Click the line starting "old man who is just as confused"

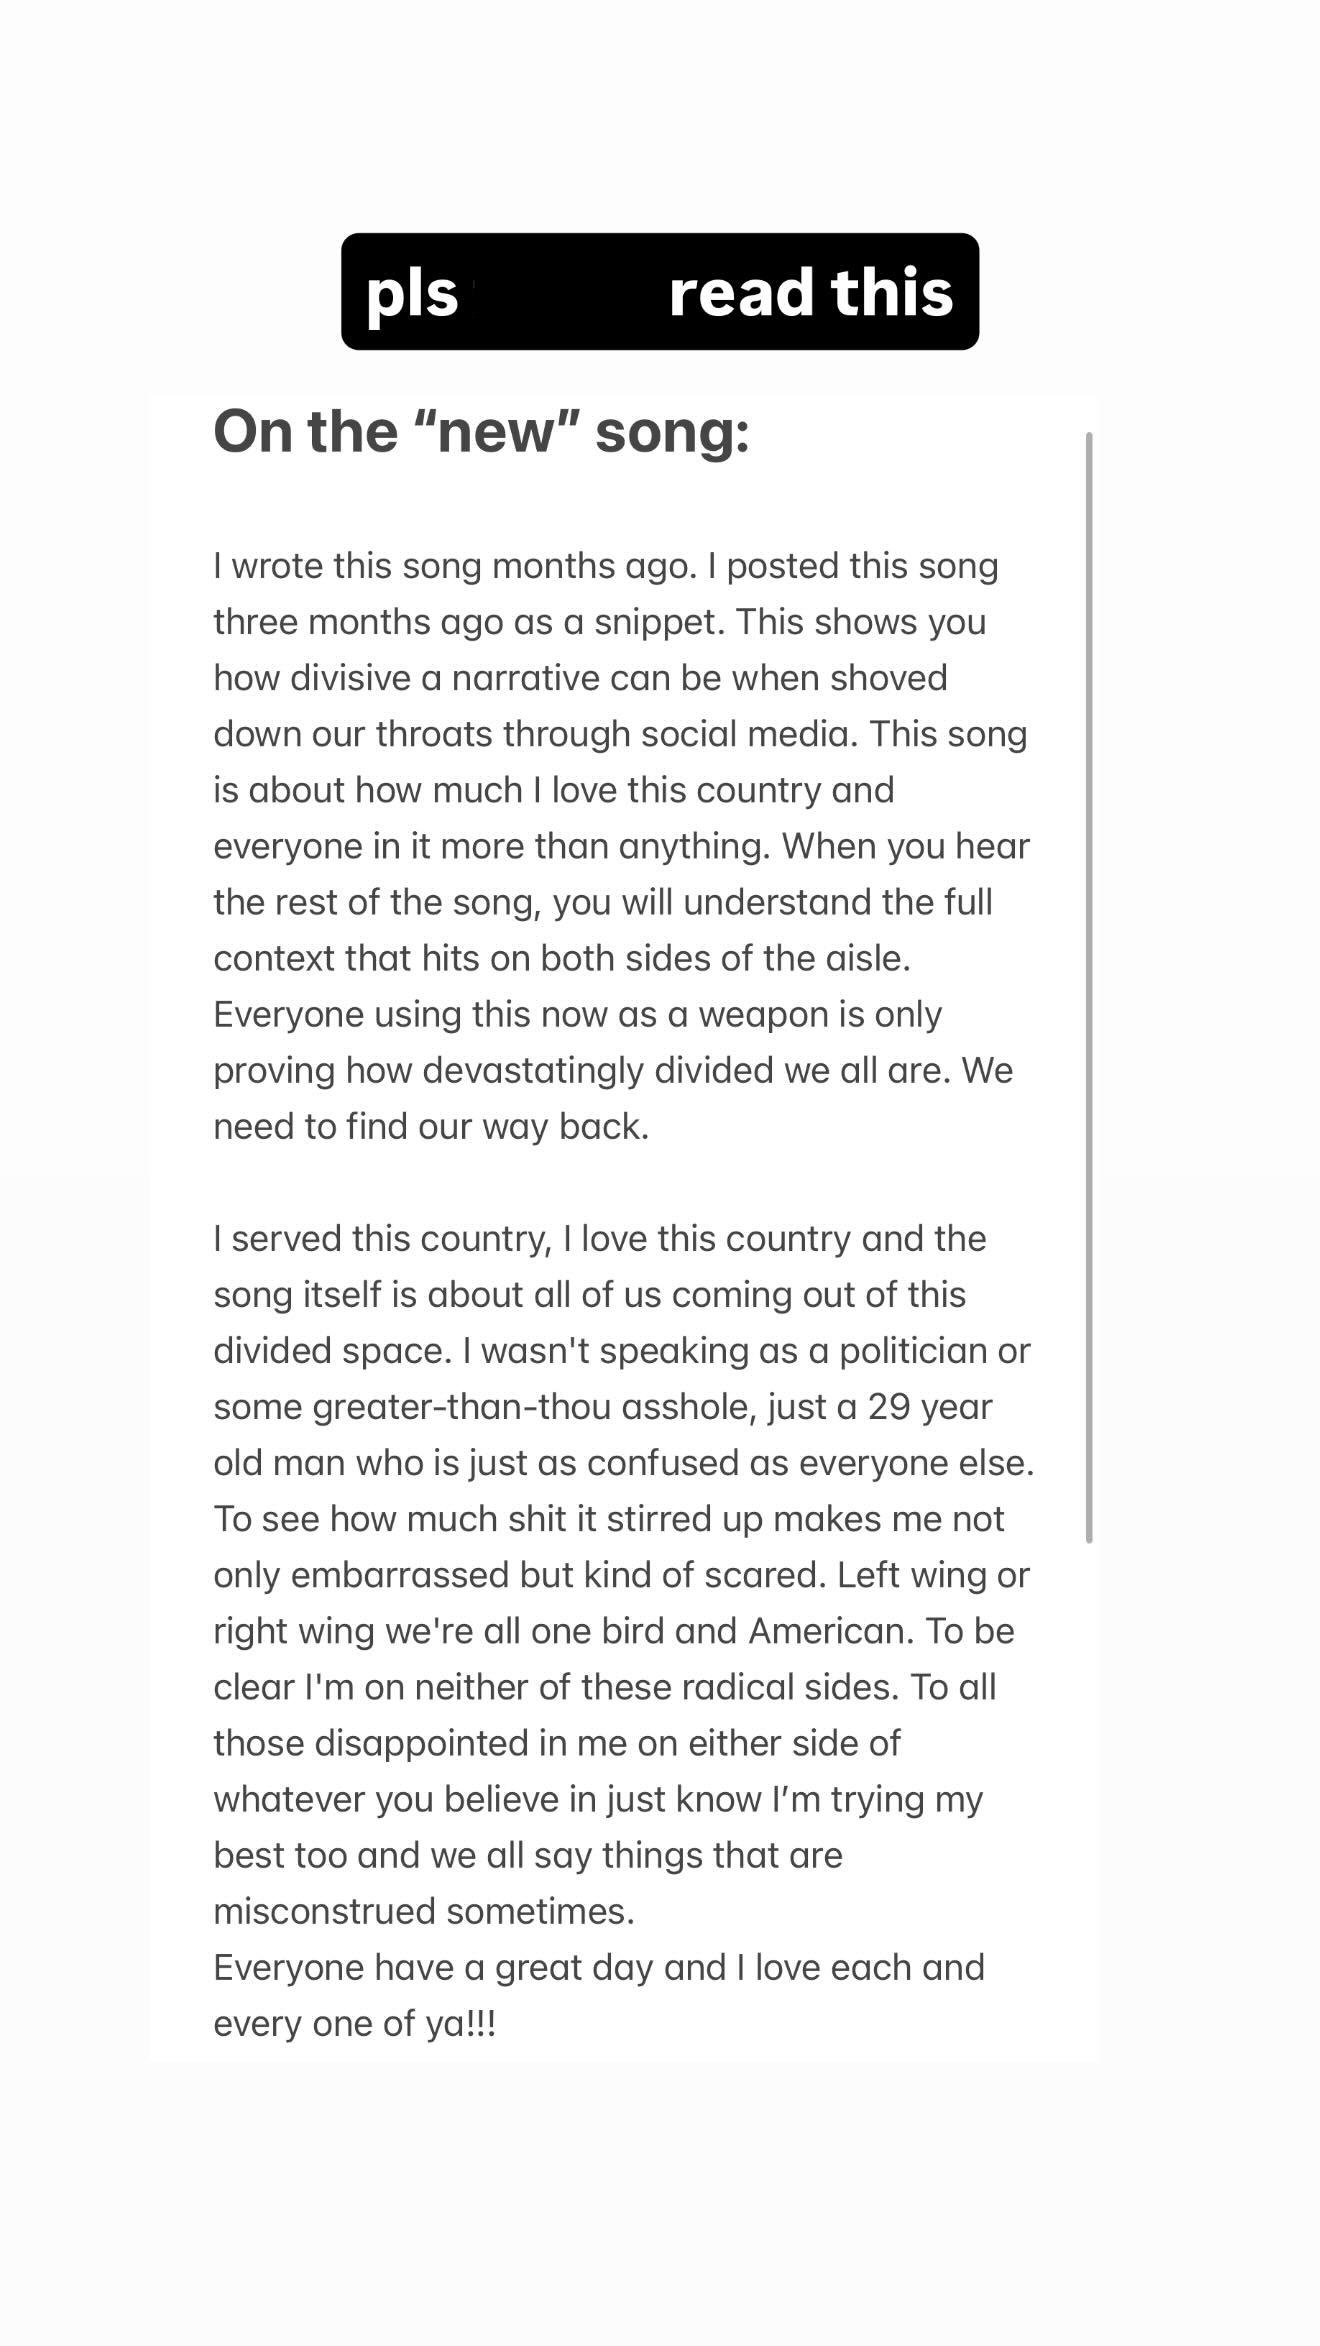[x=623, y=1462]
